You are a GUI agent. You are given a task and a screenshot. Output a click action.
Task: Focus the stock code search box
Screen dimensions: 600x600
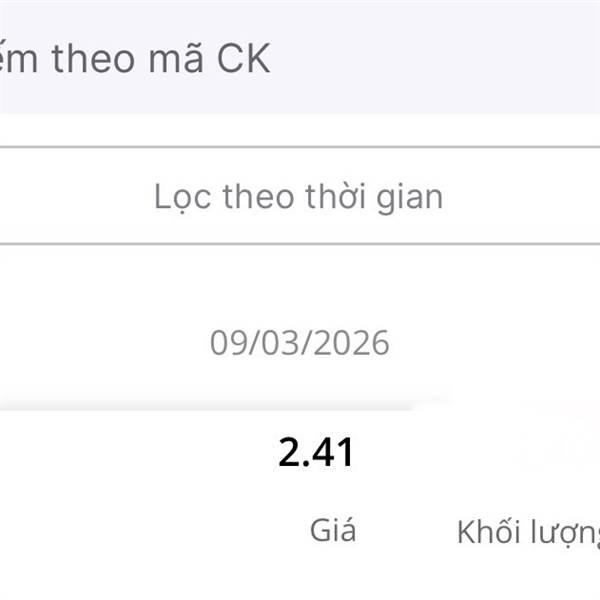(x=300, y=58)
